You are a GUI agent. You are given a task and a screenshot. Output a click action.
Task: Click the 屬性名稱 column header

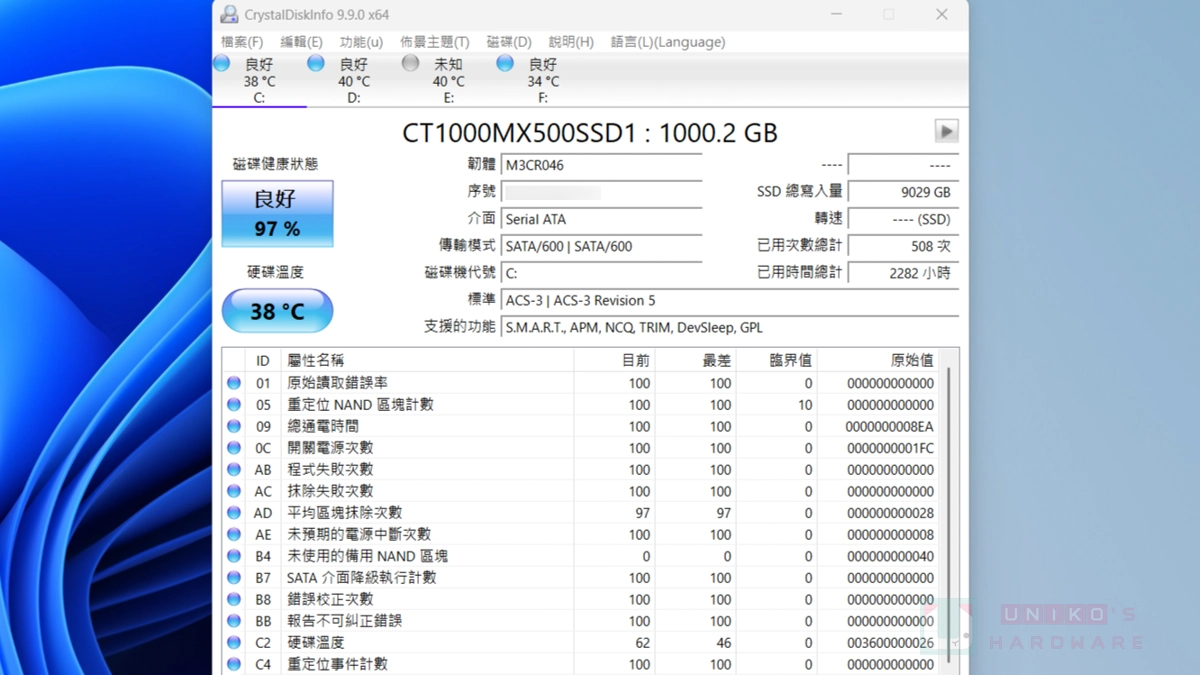(428, 360)
